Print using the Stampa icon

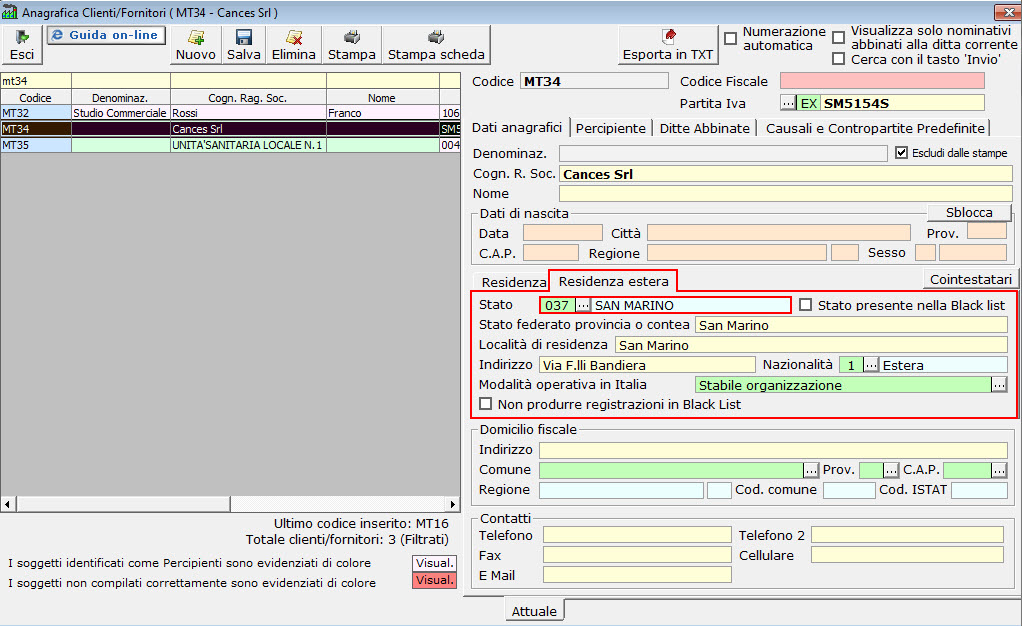coord(352,45)
